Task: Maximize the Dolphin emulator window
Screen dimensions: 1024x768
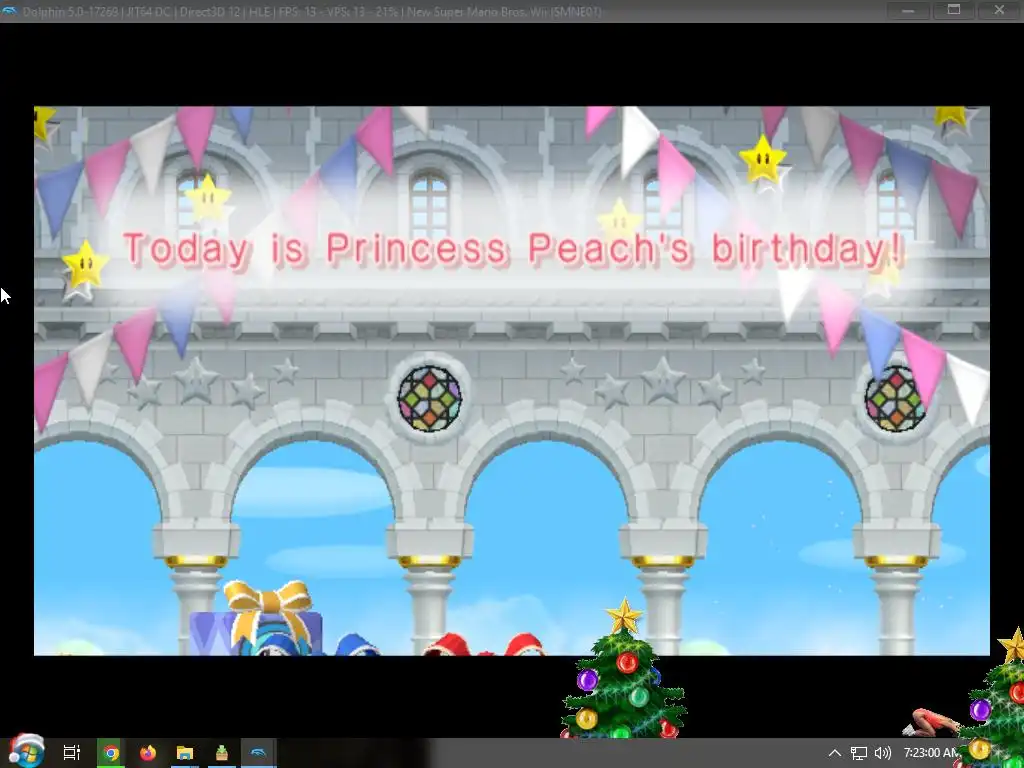Action: tap(953, 10)
